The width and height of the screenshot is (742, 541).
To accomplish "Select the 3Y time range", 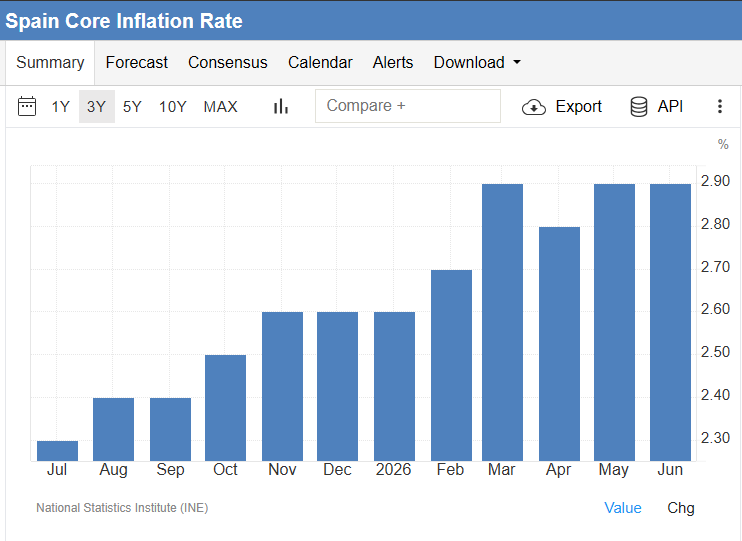I will 97,106.
